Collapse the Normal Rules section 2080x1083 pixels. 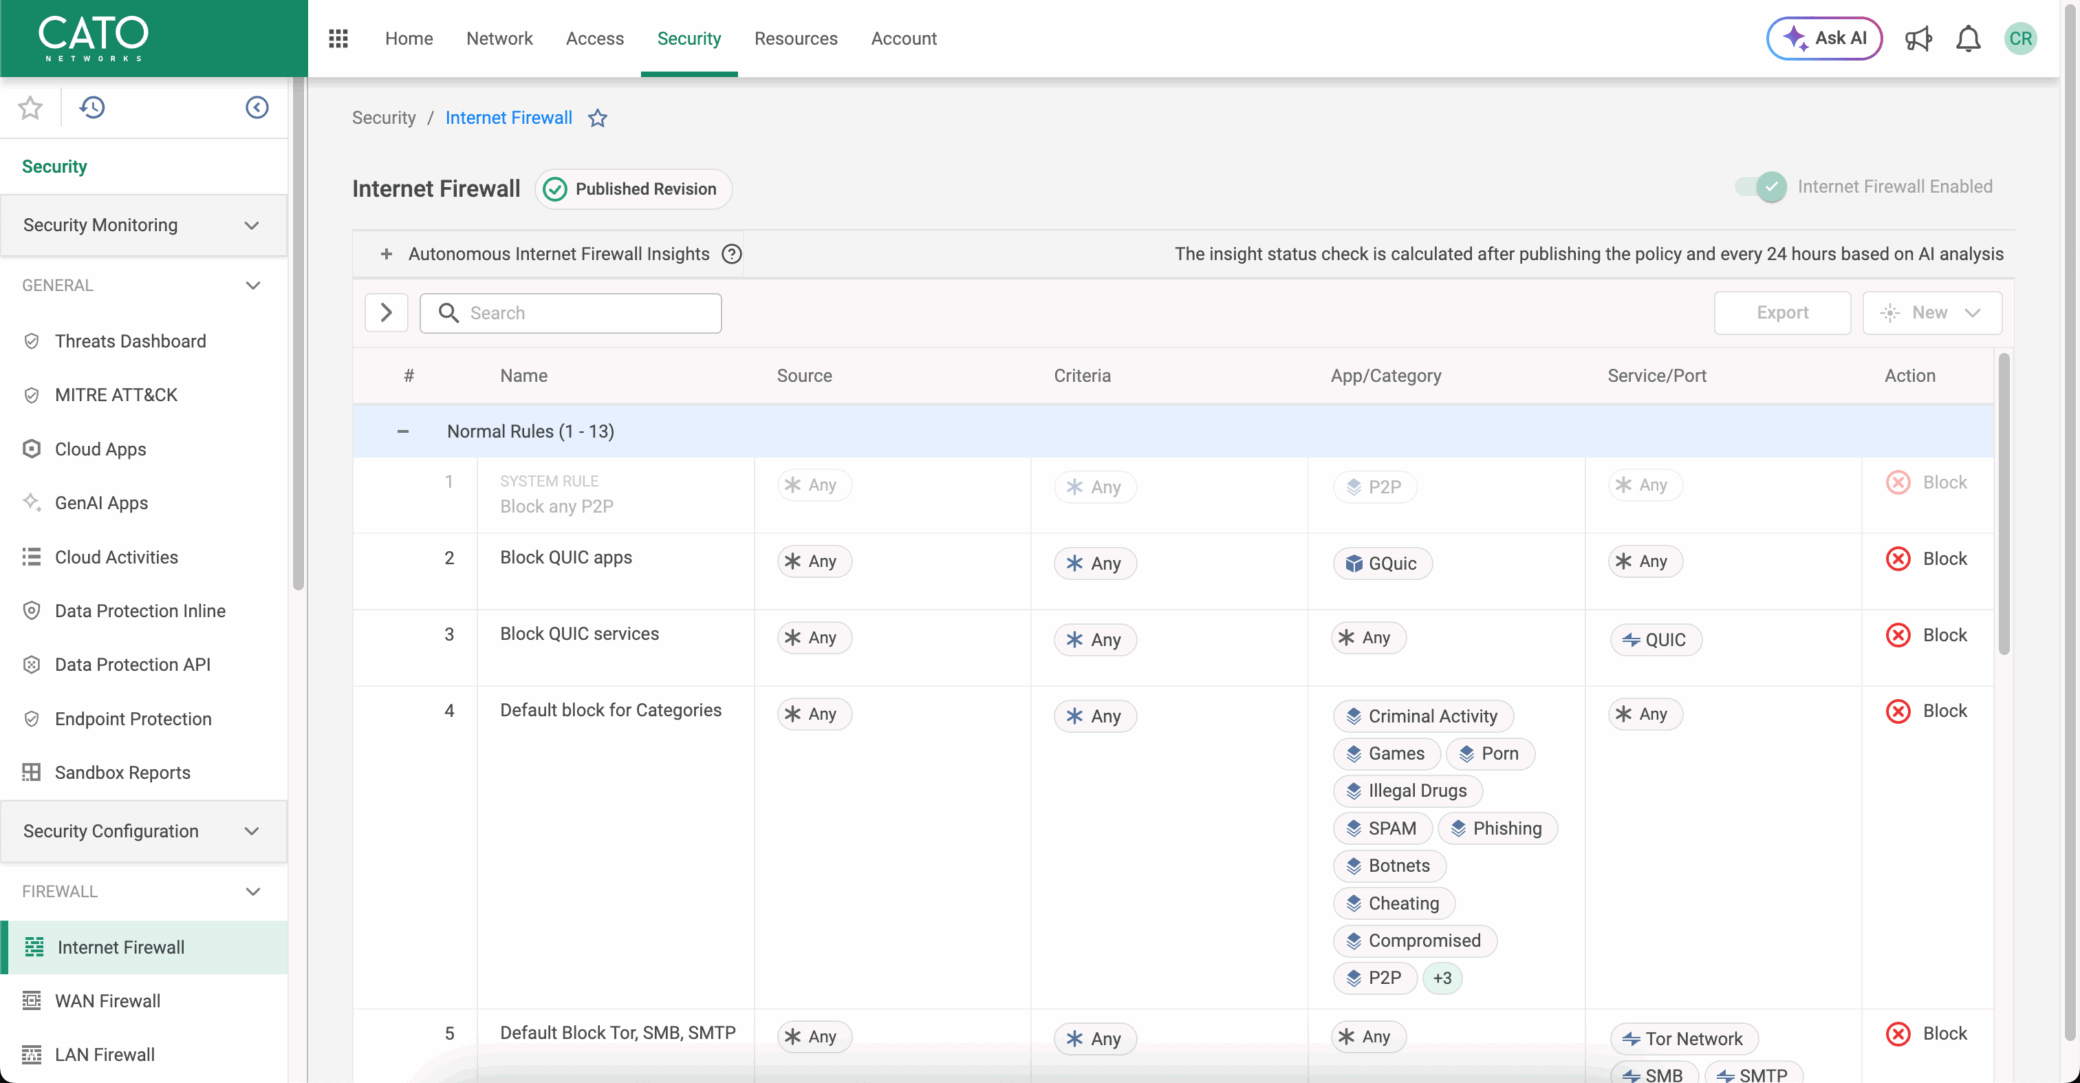403,431
